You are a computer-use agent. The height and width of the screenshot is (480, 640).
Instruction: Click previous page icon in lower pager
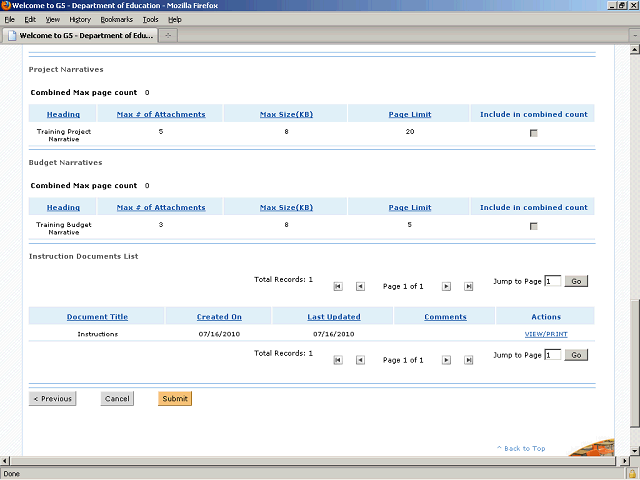tap(360, 359)
